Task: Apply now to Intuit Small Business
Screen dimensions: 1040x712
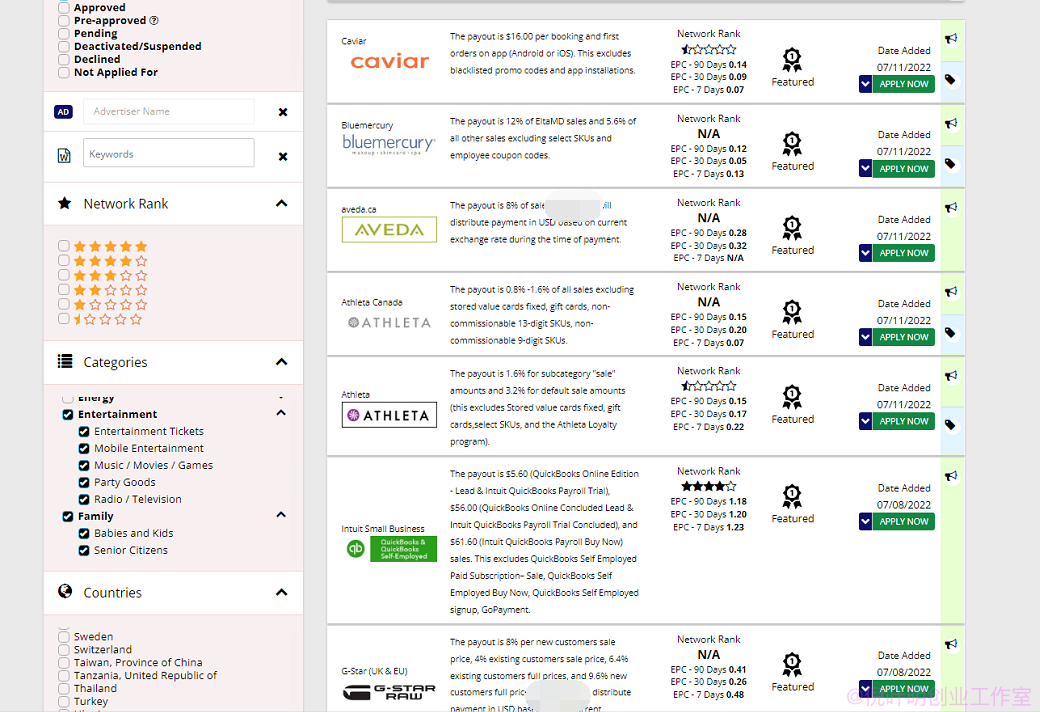Action: [903, 522]
